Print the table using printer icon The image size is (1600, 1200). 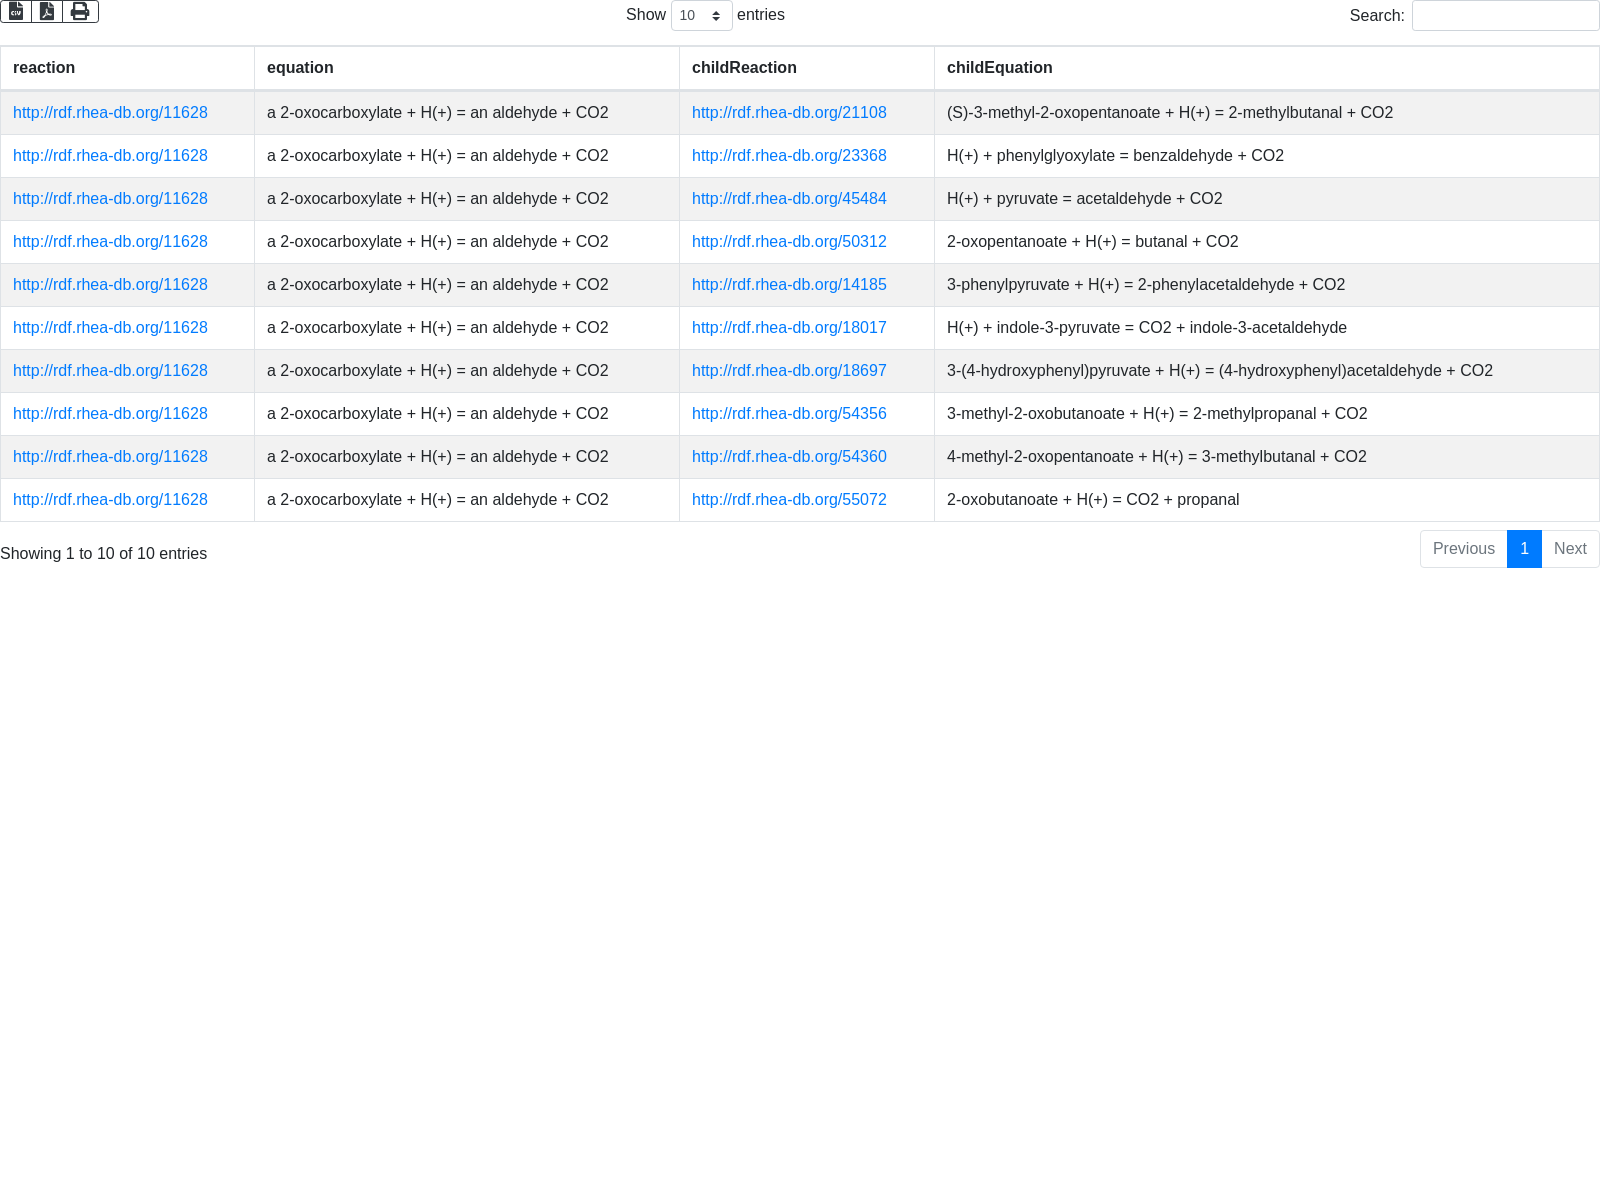pyautogui.click(x=80, y=11)
